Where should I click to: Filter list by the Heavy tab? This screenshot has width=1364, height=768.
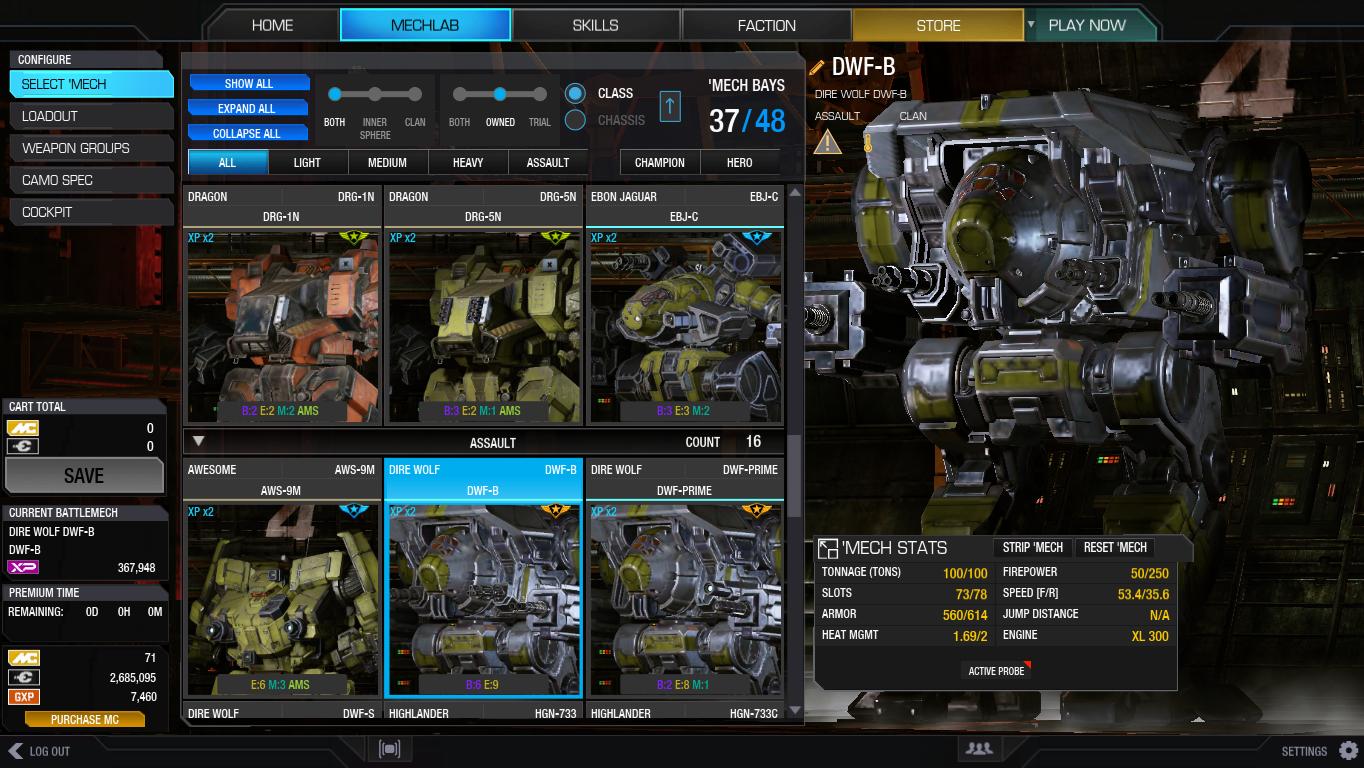(x=468, y=162)
